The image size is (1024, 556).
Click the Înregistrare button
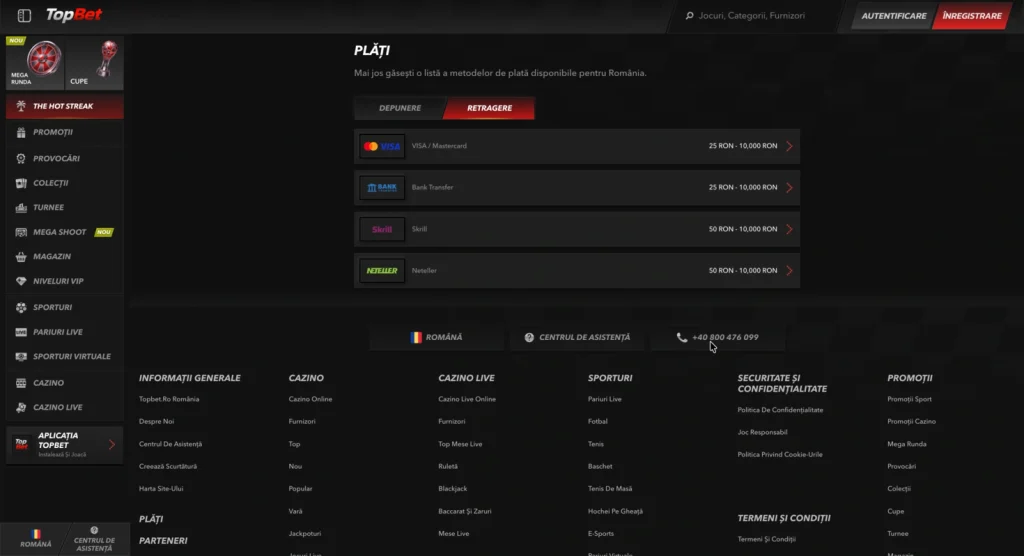(972, 16)
